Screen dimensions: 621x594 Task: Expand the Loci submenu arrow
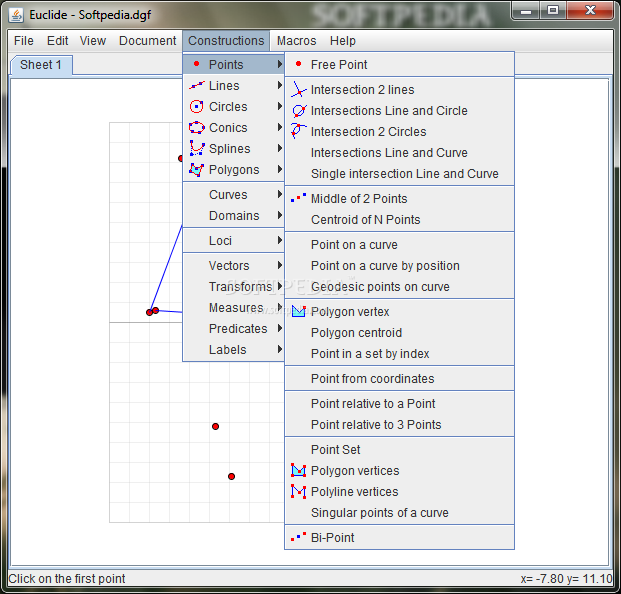point(280,240)
